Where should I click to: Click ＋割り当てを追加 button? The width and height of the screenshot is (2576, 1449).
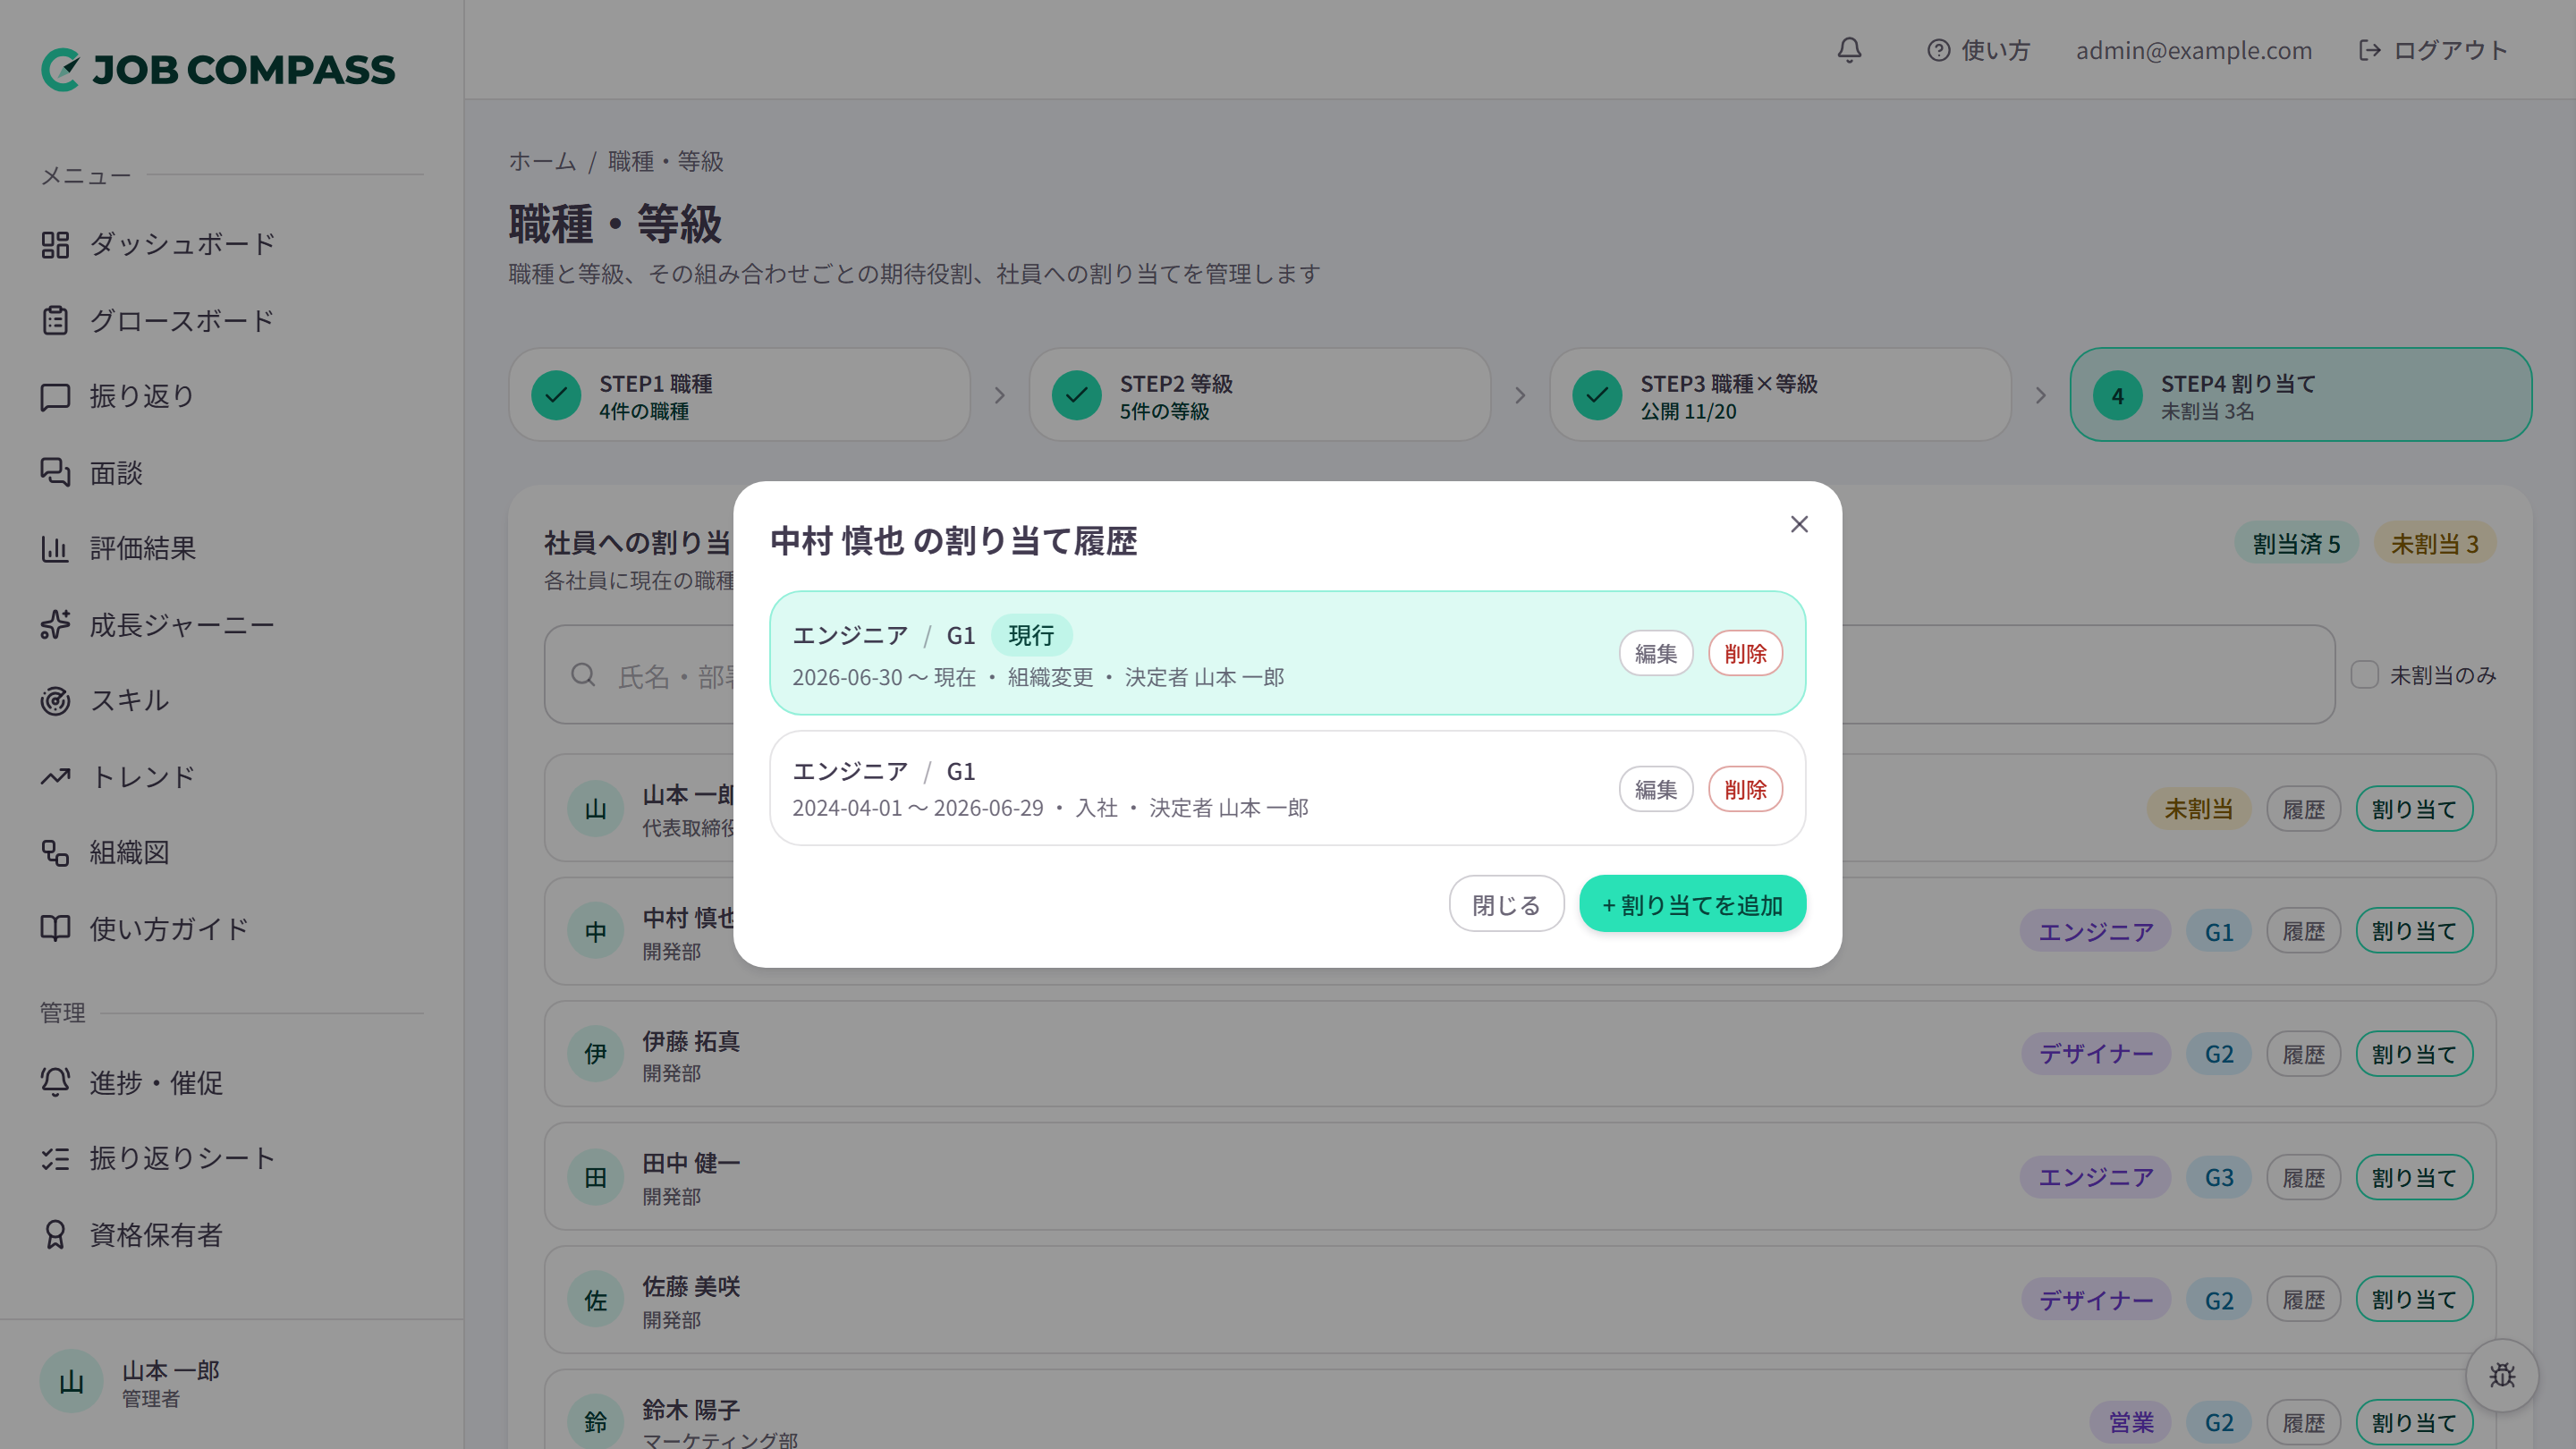[x=1692, y=904]
